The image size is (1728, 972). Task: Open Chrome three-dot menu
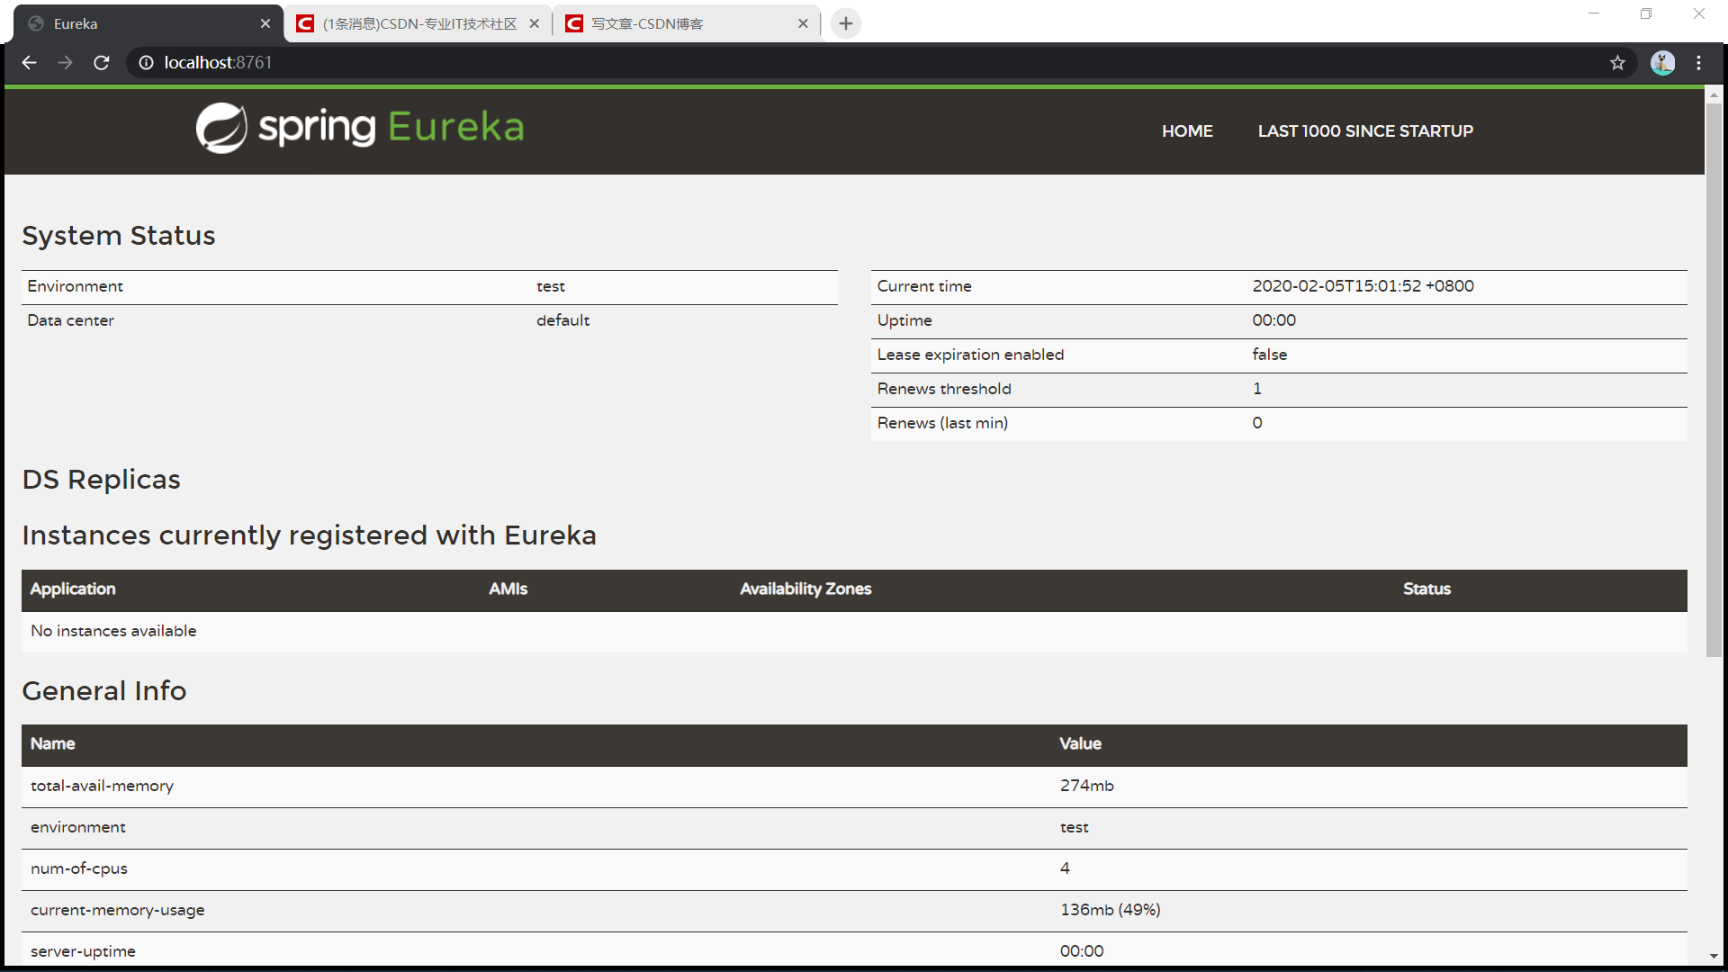pos(1699,63)
